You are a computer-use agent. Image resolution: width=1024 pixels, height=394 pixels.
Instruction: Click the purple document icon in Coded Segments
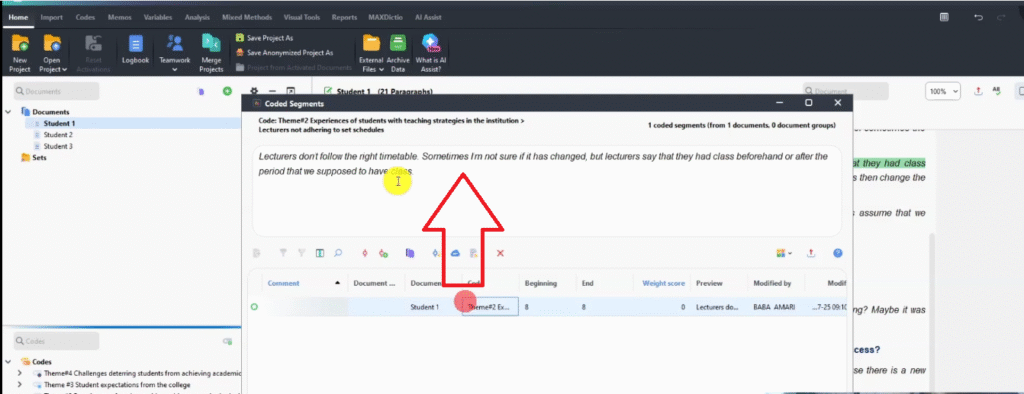coord(410,253)
